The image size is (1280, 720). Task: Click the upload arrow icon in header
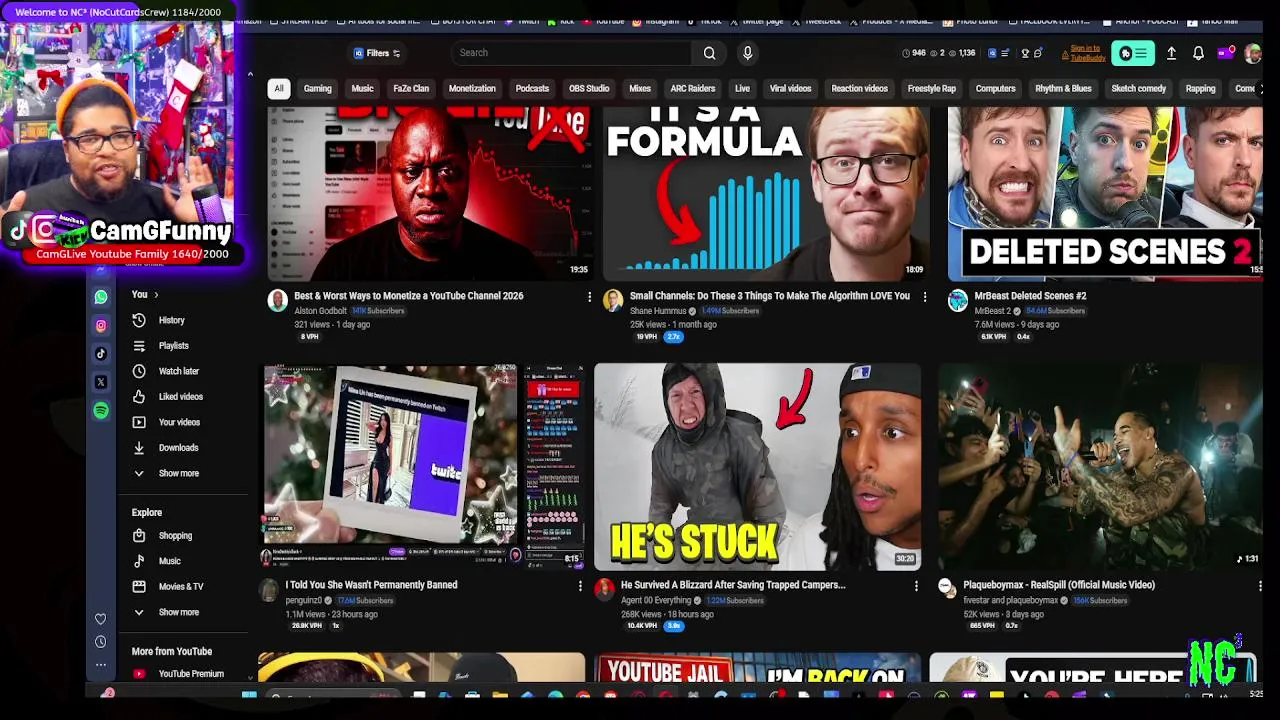tap(1171, 53)
